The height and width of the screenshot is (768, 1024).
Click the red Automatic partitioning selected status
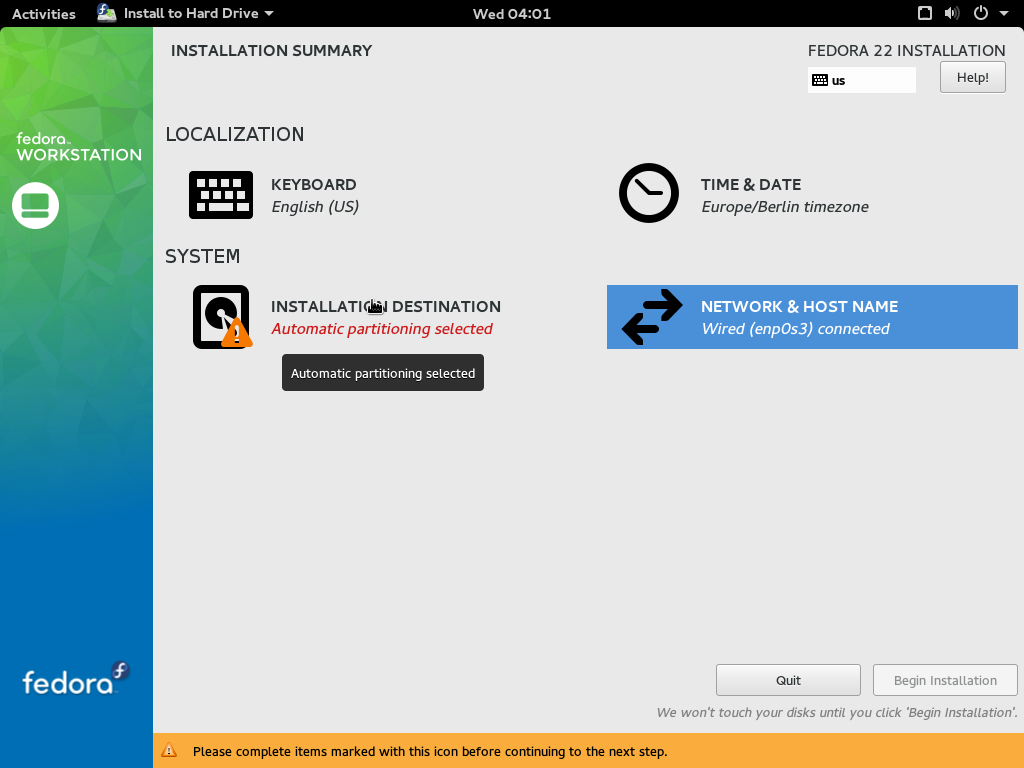tap(382, 329)
